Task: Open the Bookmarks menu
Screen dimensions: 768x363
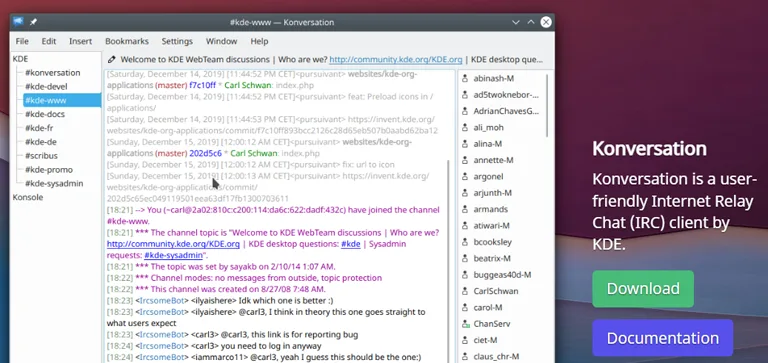Action: coord(127,41)
